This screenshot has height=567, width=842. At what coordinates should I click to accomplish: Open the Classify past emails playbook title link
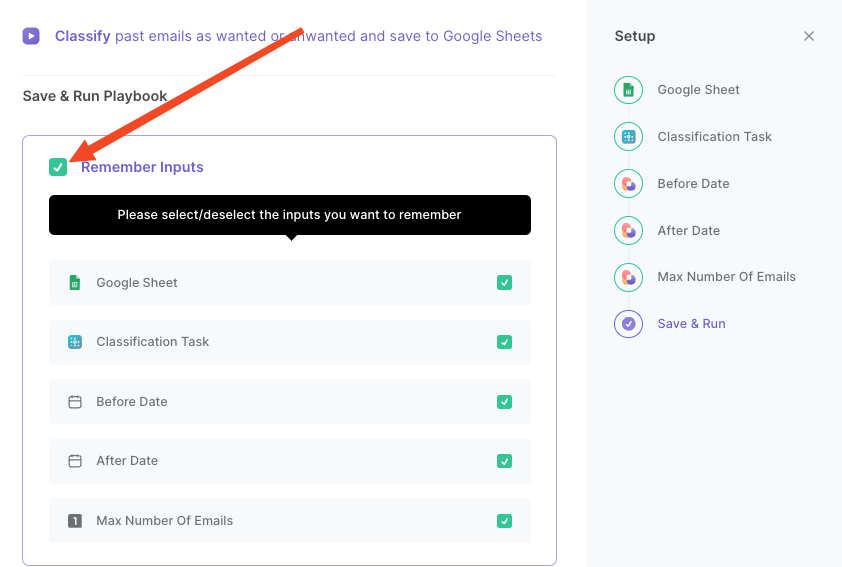[299, 36]
